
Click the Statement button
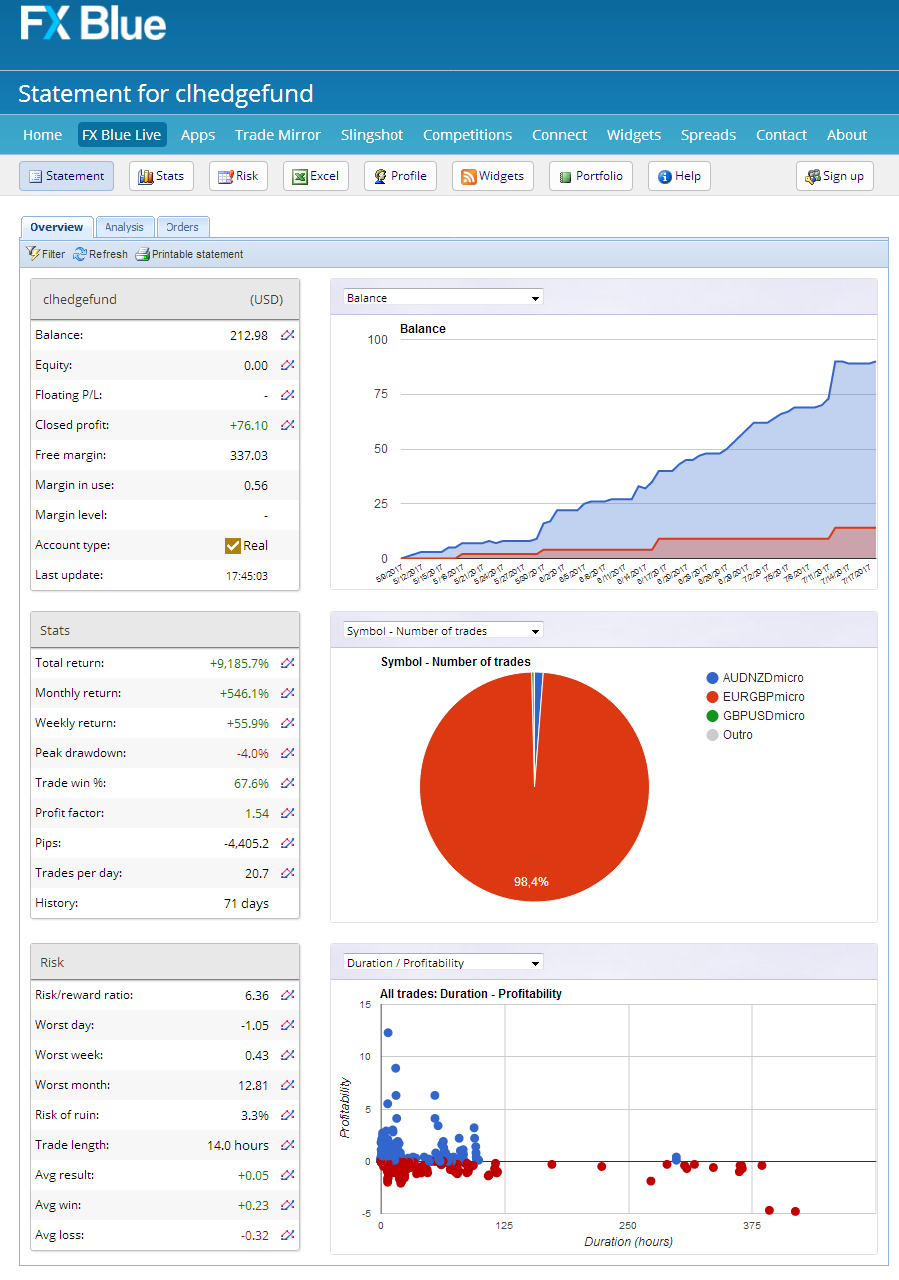click(x=66, y=176)
